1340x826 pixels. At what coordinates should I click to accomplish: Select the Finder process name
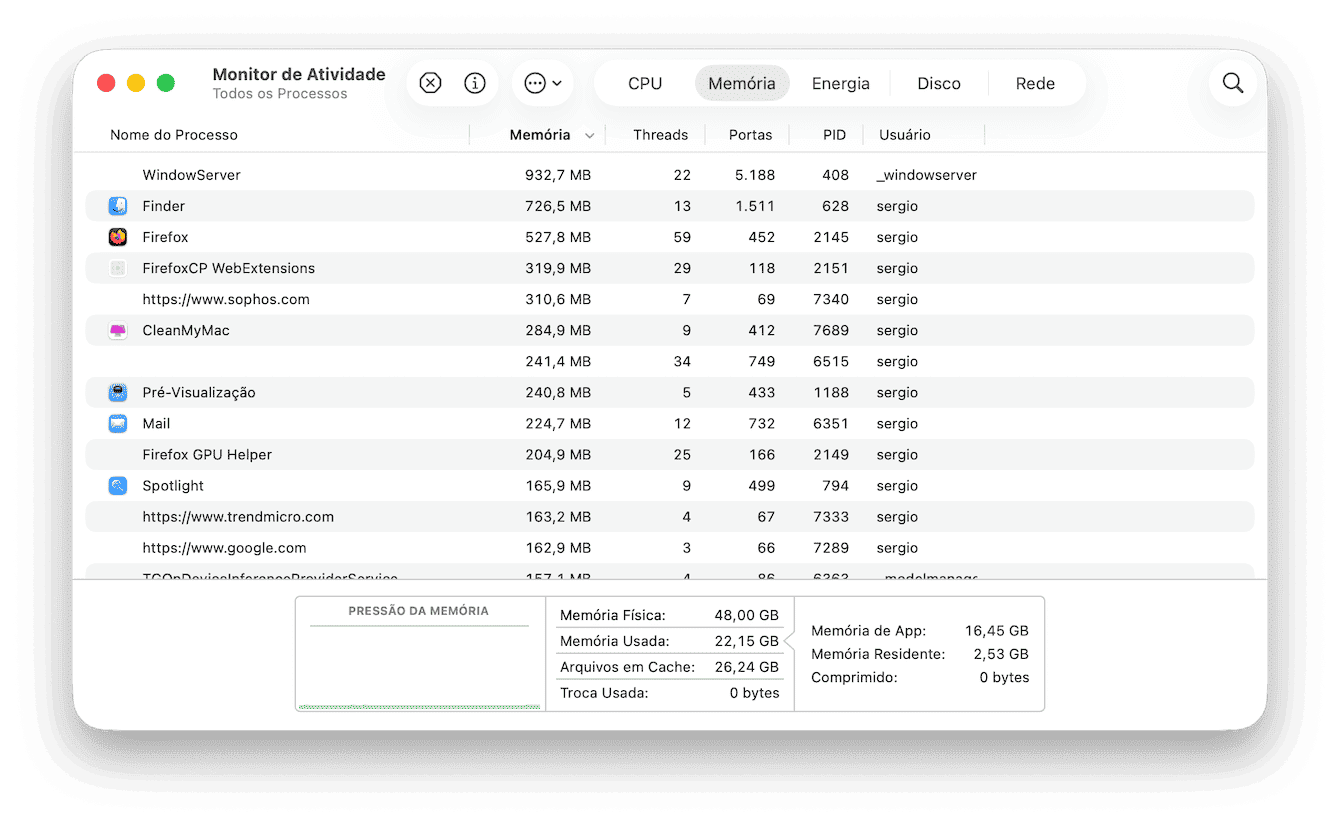click(163, 206)
